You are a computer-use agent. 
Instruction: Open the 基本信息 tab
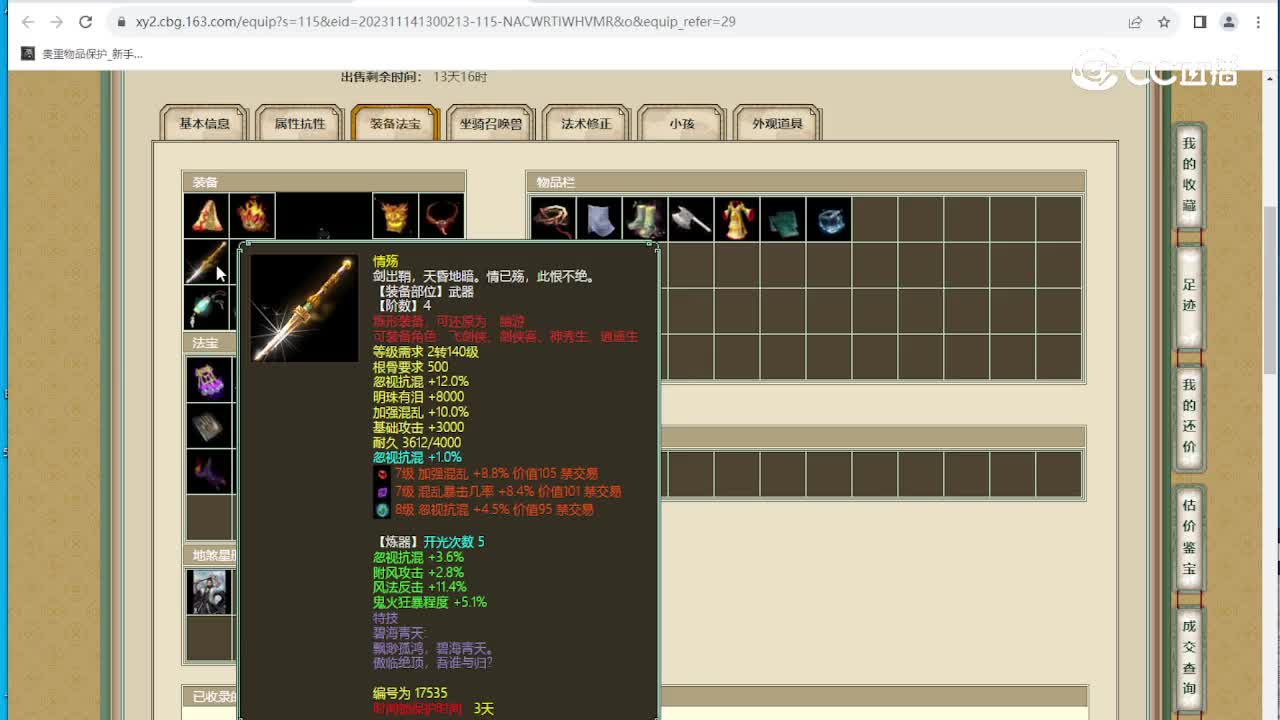204,124
